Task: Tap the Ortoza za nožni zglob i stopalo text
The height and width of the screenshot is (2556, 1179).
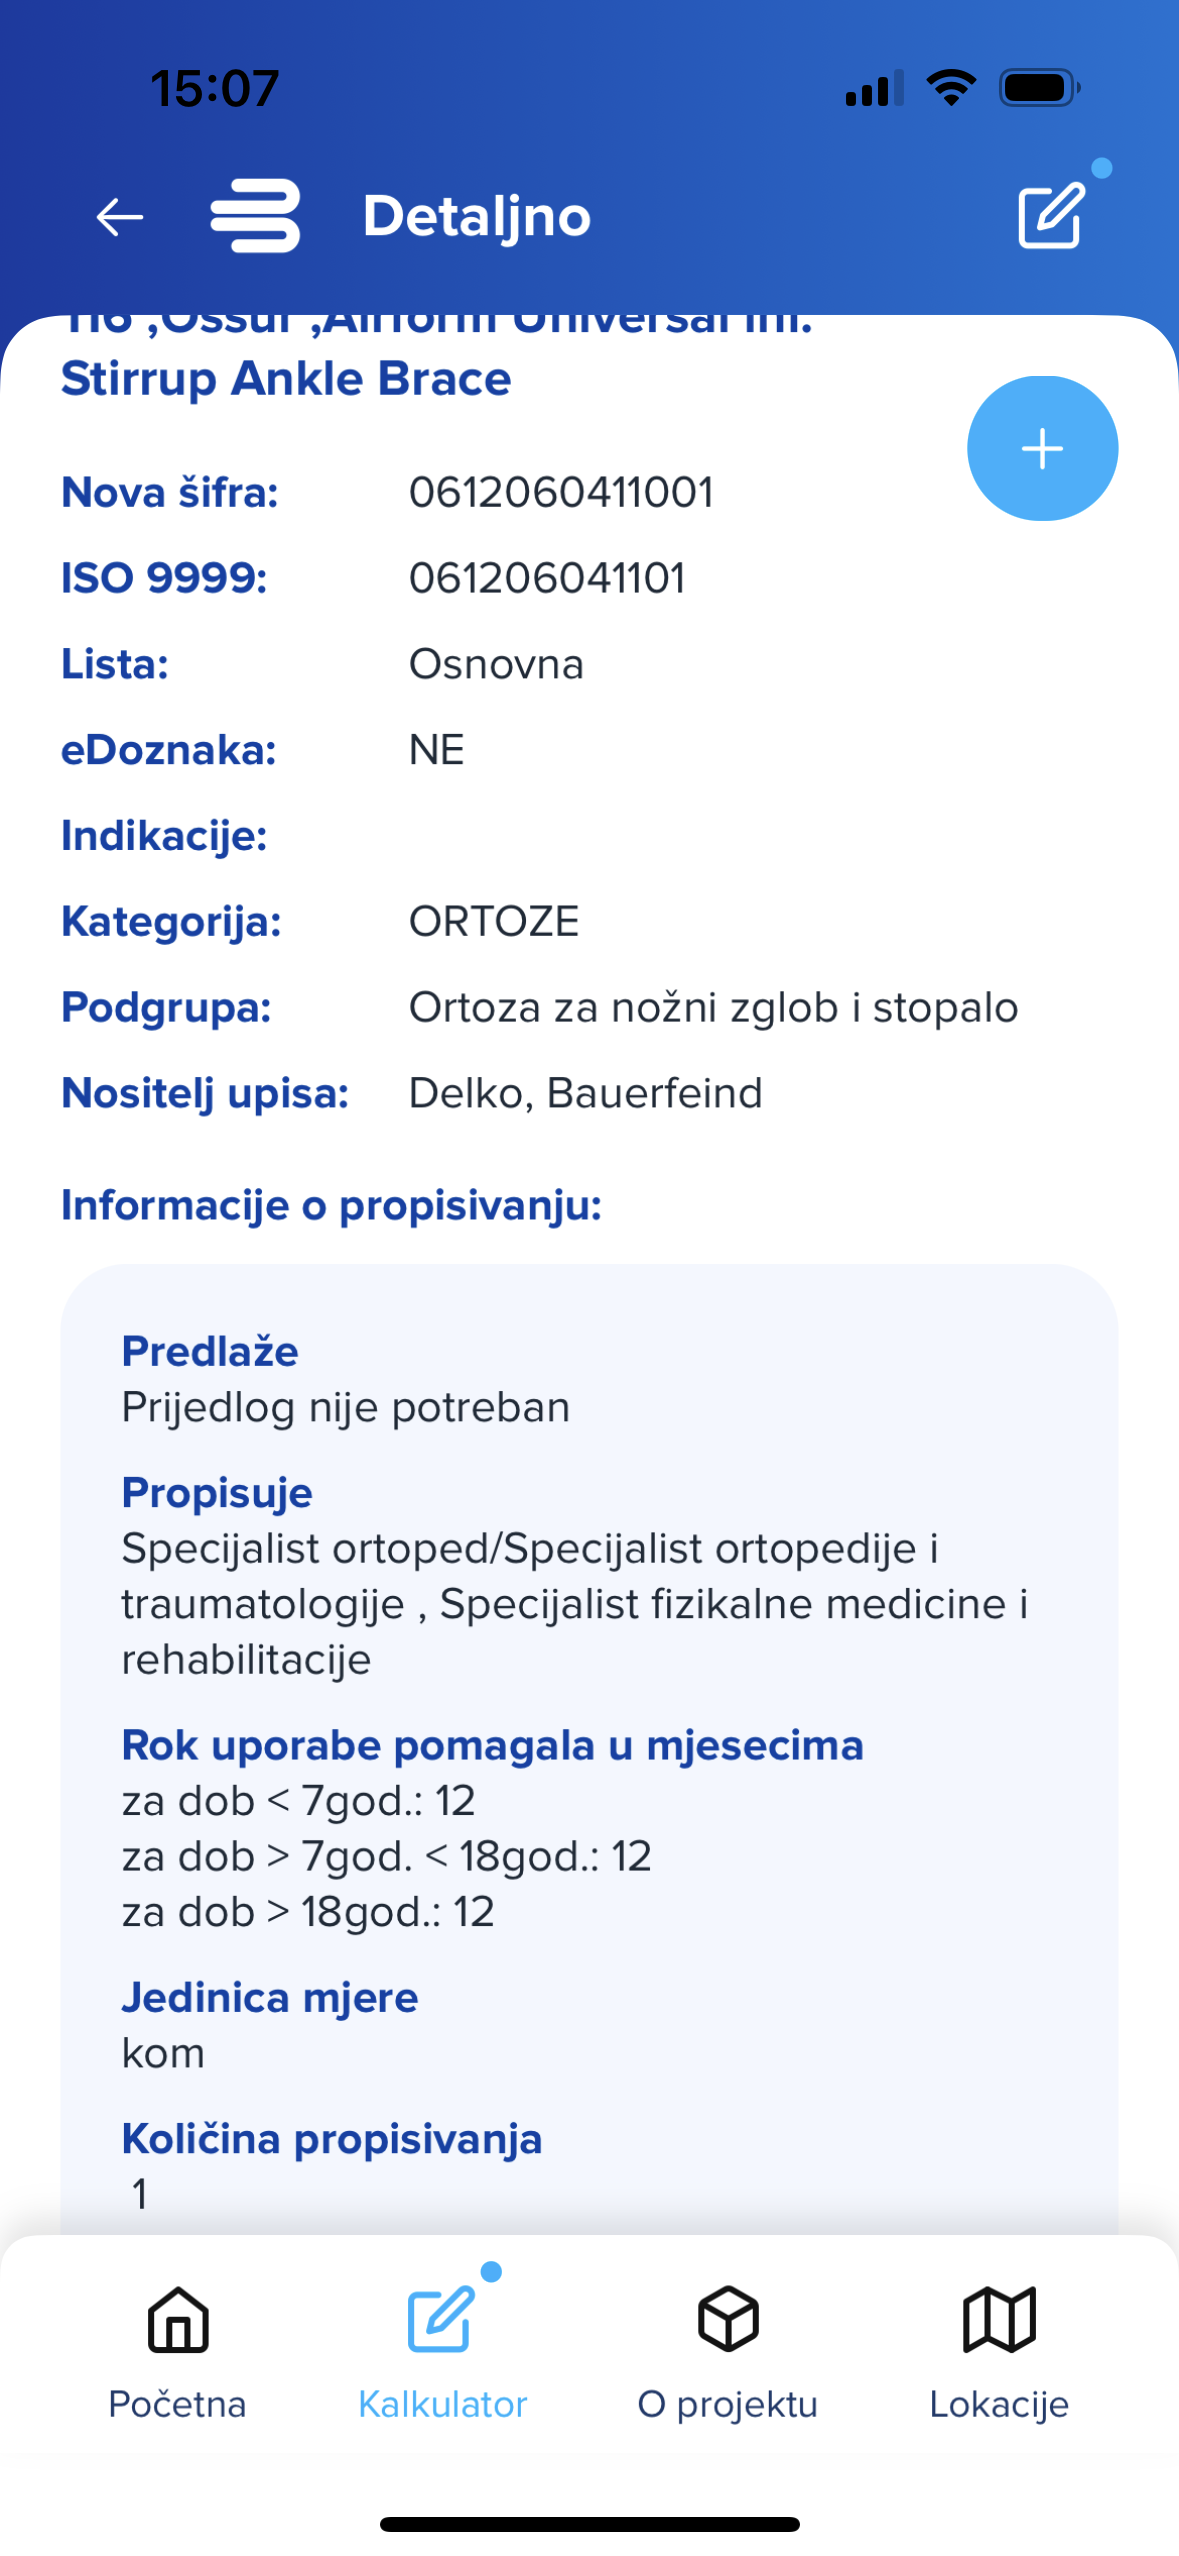Action: pyautogui.click(x=713, y=1007)
